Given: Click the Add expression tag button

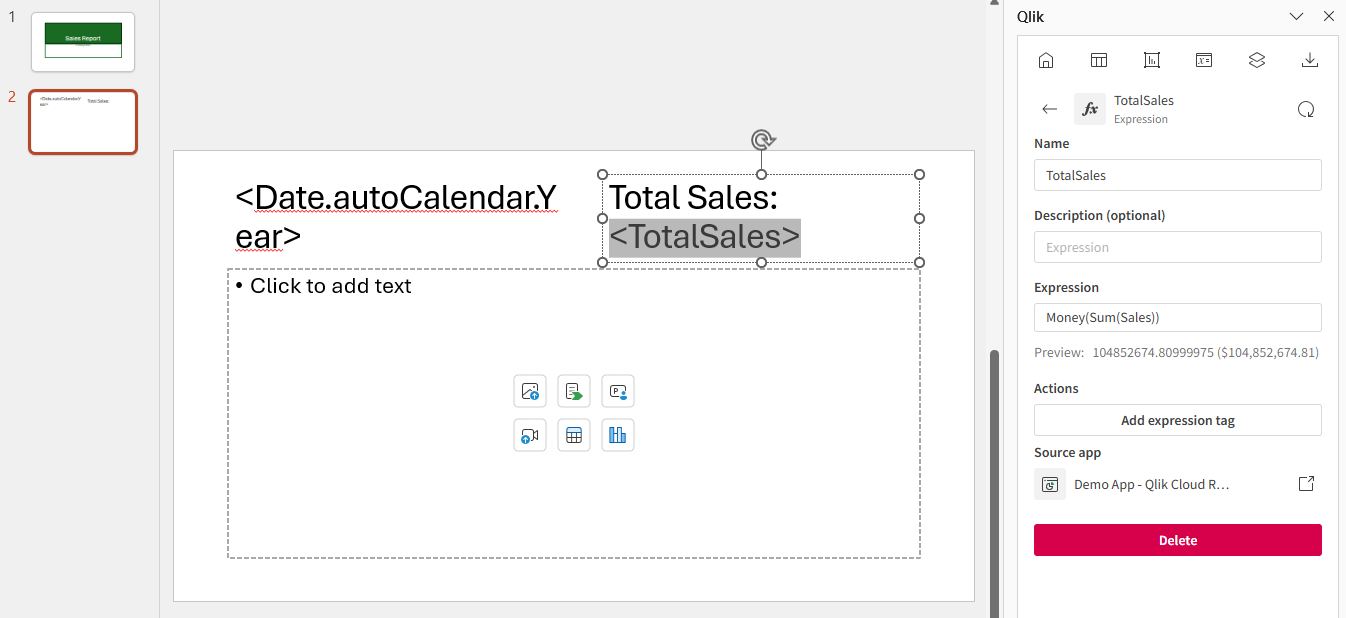Looking at the screenshot, I should [1177, 420].
